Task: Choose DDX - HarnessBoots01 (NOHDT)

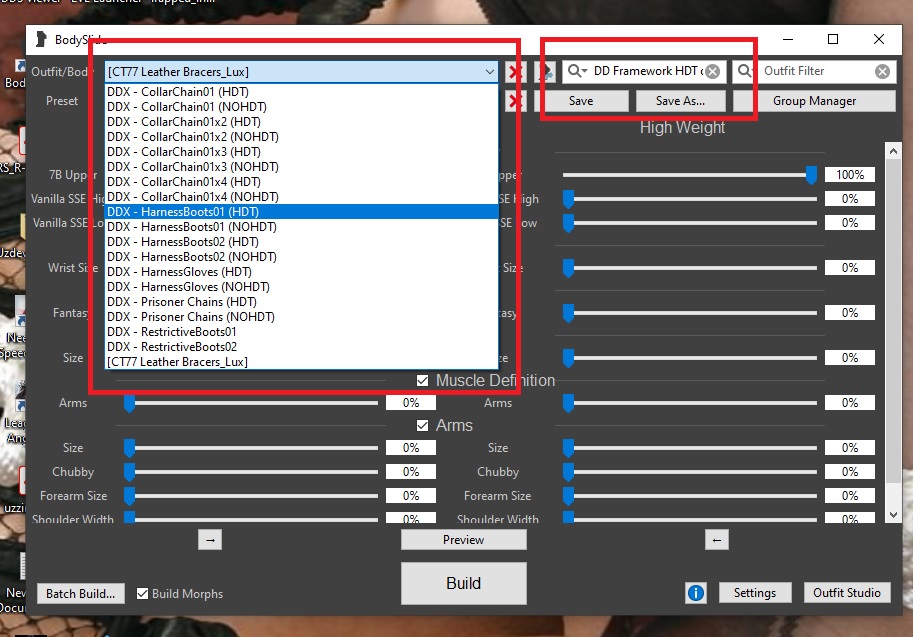Action: click(302, 227)
